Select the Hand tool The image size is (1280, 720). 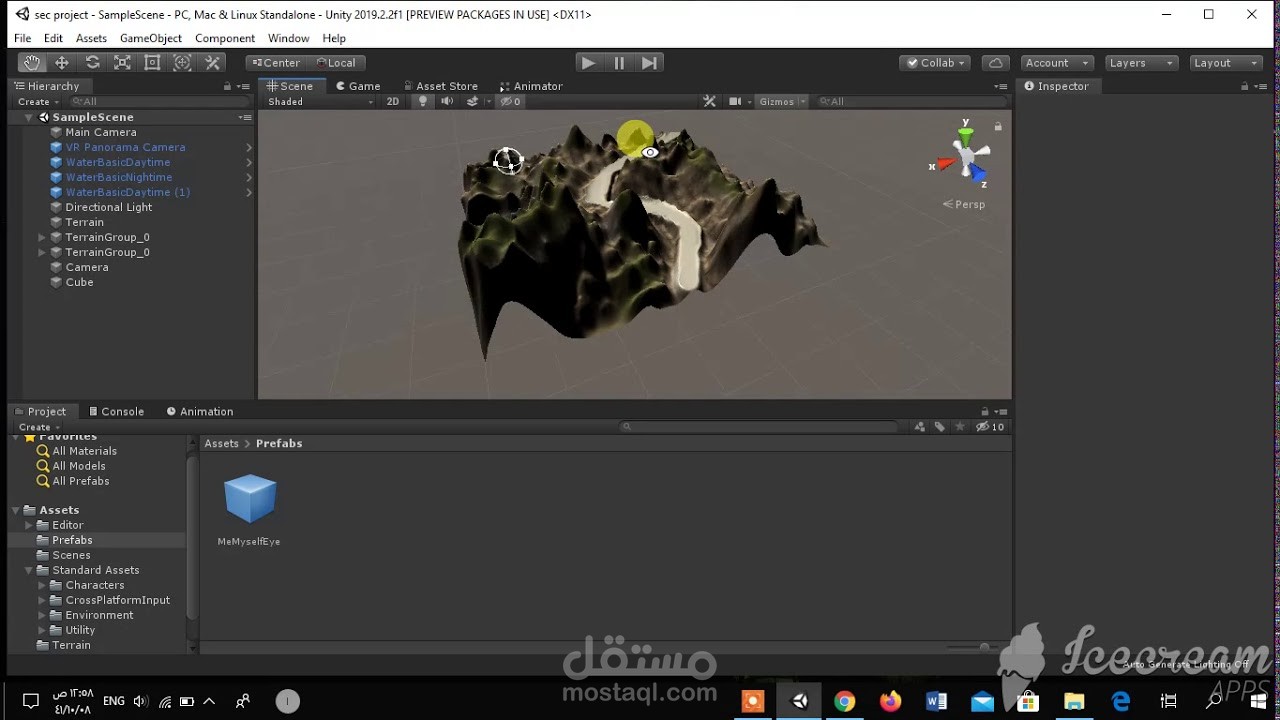[32, 62]
